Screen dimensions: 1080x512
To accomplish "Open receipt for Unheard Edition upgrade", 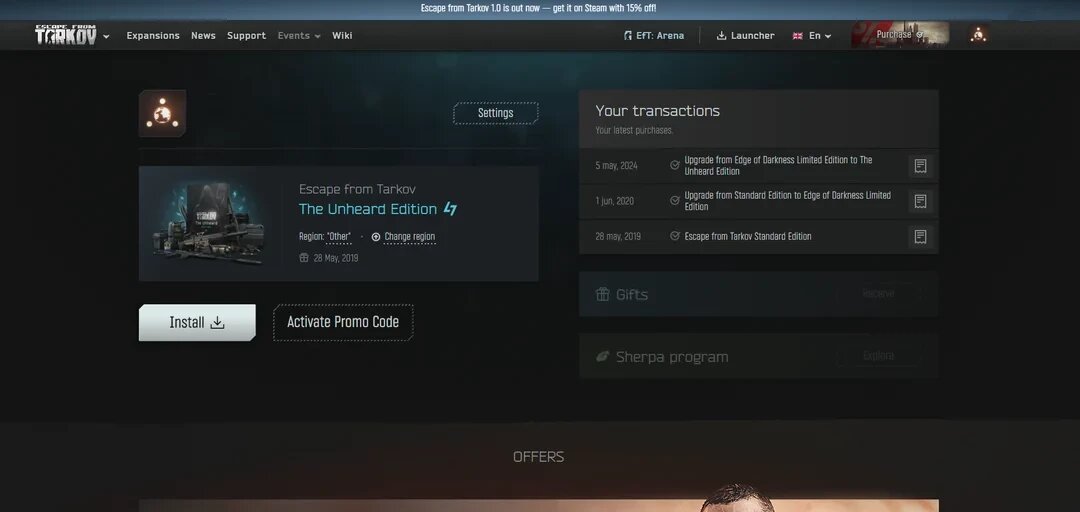I will pyautogui.click(x=920, y=166).
